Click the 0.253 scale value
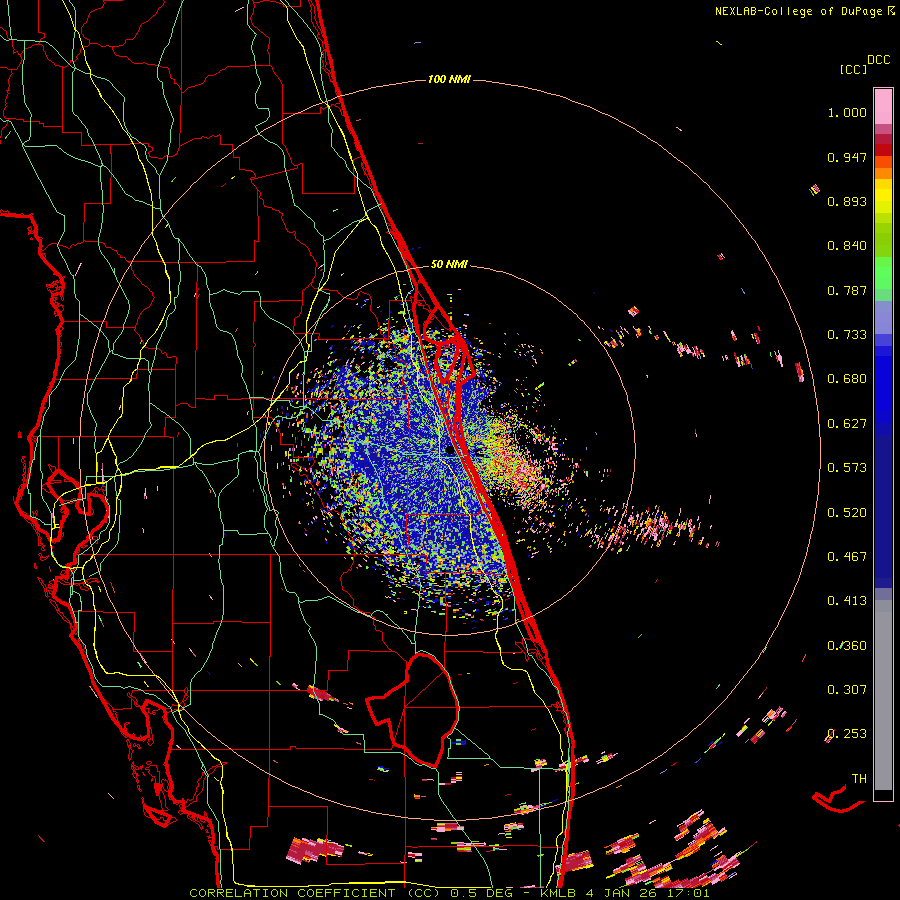The height and width of the screenshot is (900, 900). point(847,734)
